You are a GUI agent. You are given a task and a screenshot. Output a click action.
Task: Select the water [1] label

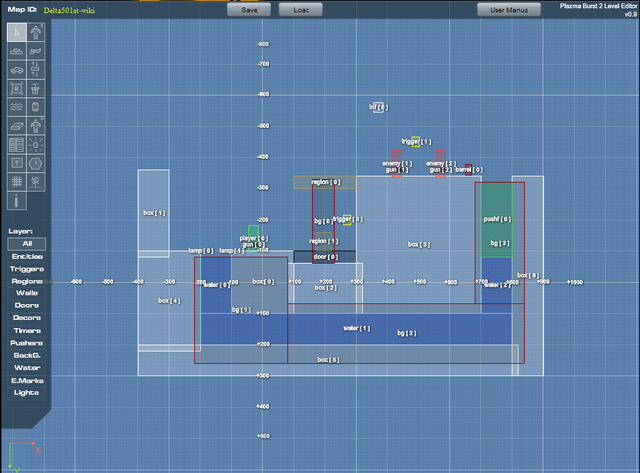click(x=357, y=328)
